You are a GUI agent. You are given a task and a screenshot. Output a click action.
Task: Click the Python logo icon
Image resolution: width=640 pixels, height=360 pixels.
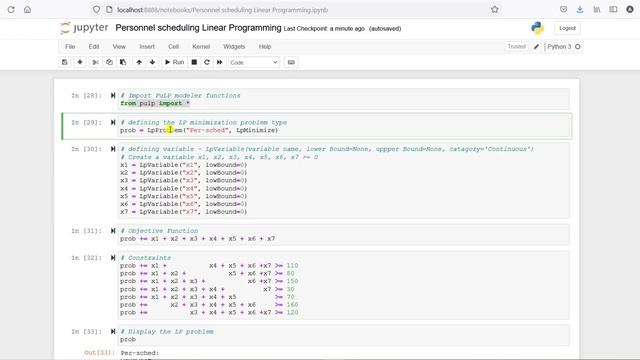tap(538, 28)
